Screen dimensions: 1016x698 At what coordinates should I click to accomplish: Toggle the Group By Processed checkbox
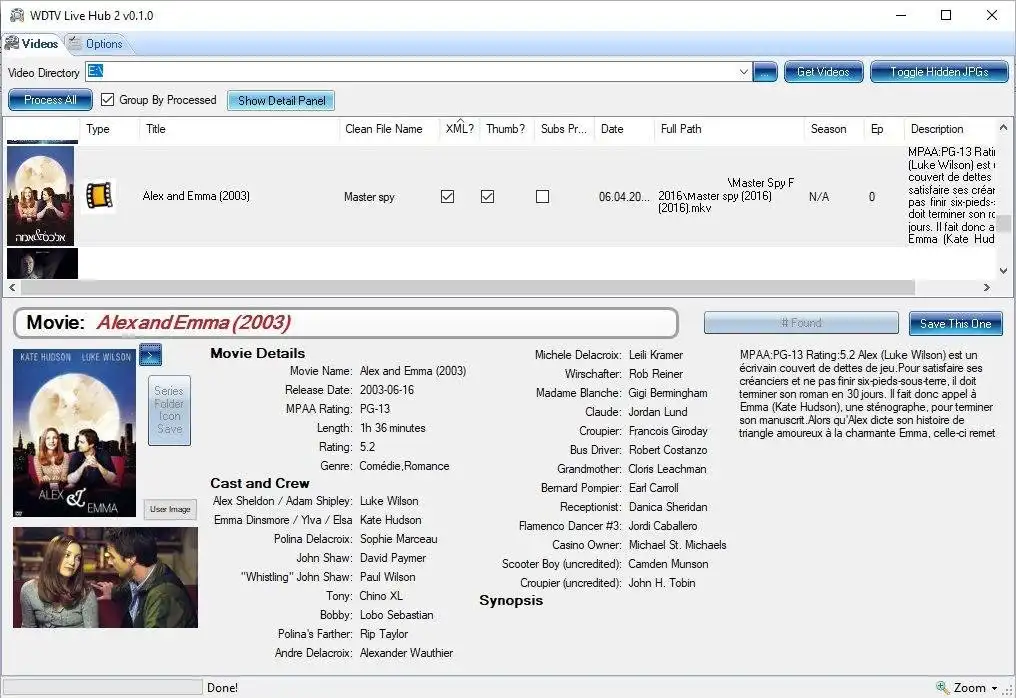(x=108, y=99)
